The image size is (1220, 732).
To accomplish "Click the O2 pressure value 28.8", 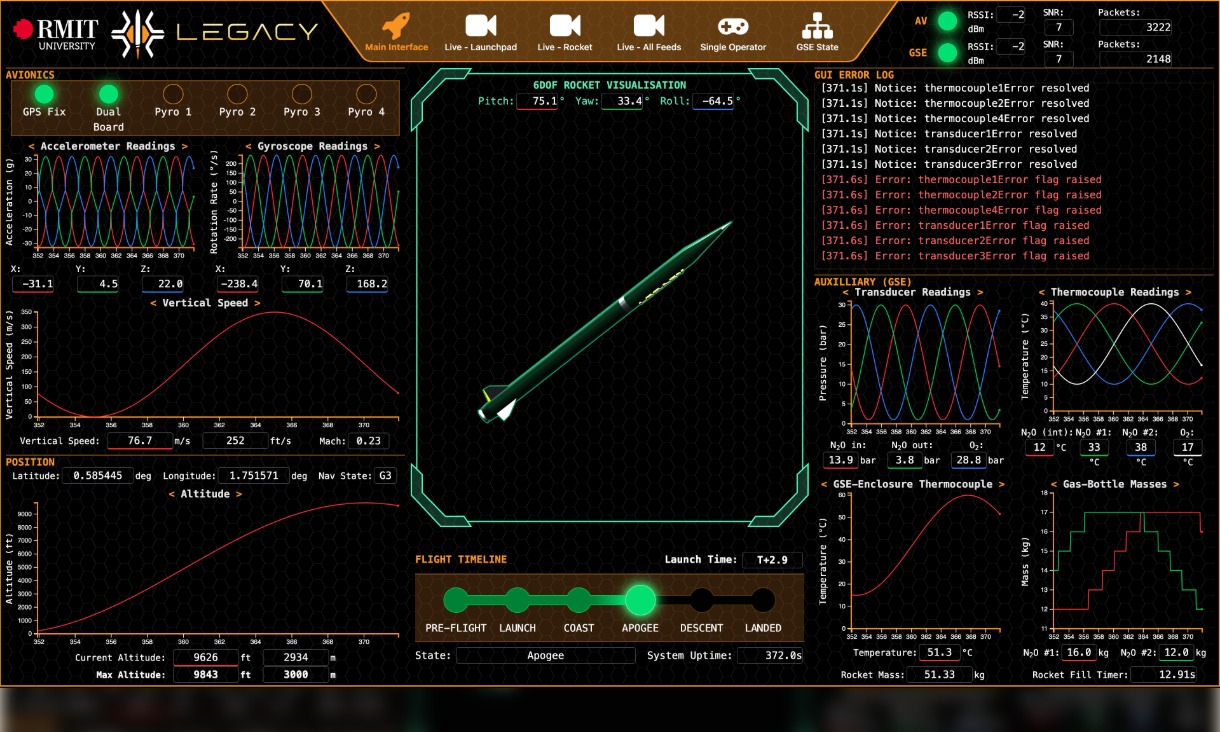I will [968, 460].
